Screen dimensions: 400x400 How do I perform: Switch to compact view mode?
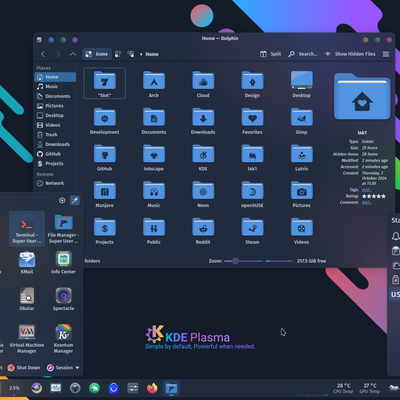[x=118, y=54]
